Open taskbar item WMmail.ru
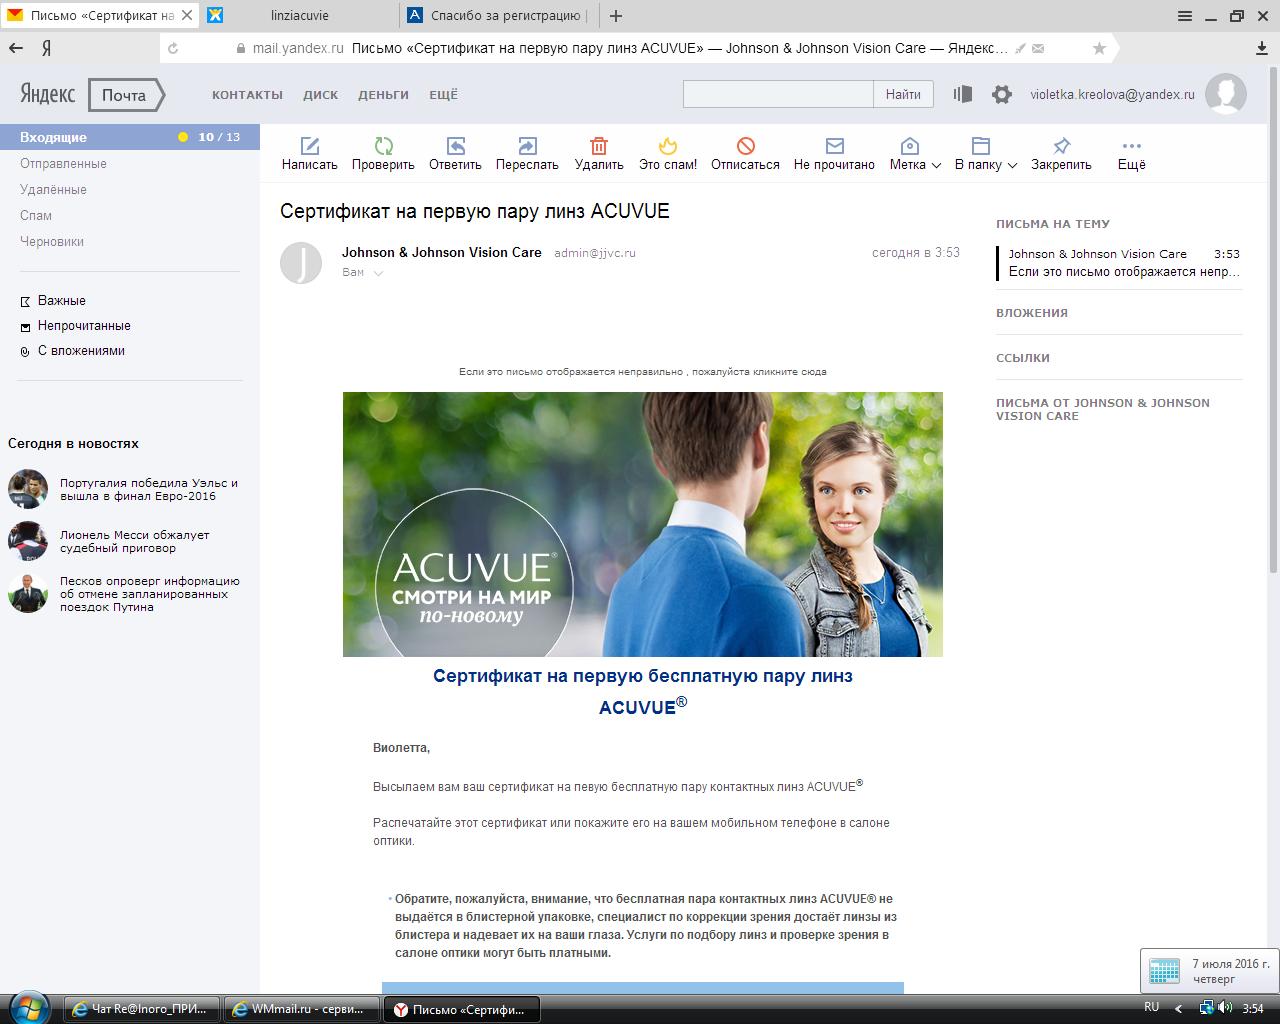Image resolution: width=1280 pixels, height=1024 pixels. (302, 1009)
